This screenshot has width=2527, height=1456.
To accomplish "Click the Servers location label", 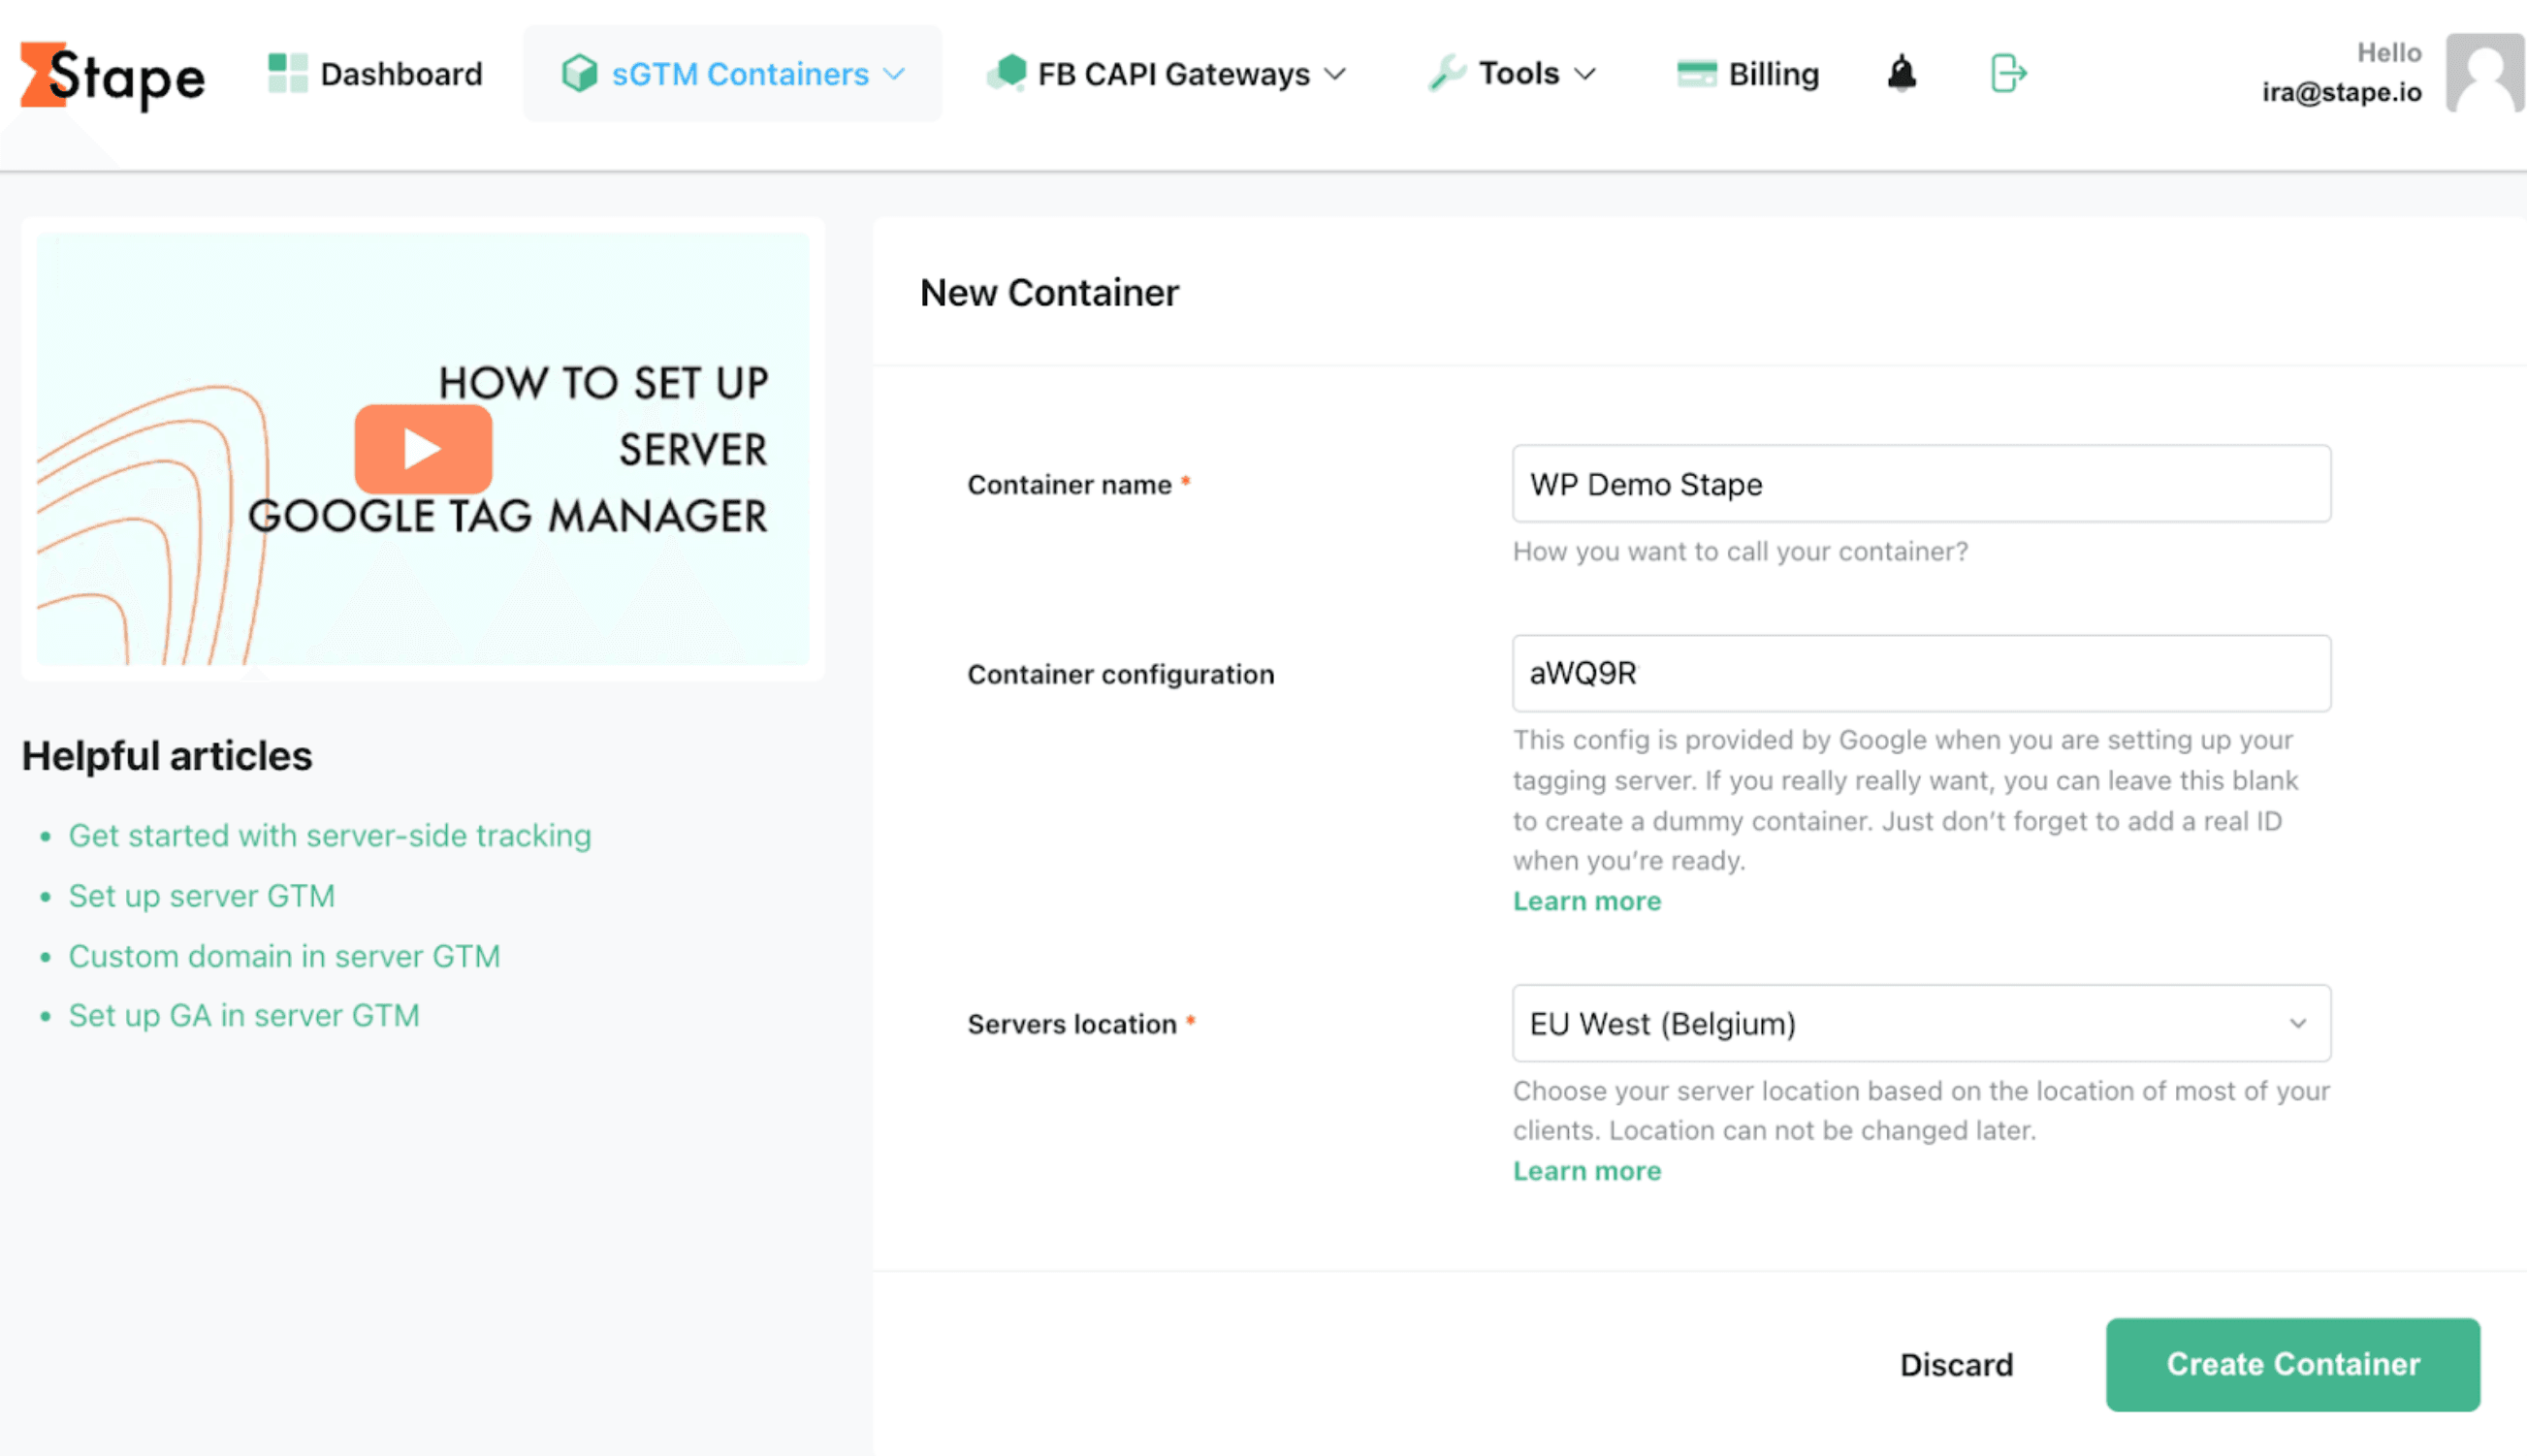I will pyautogui.click(x=1072, y=1024).
